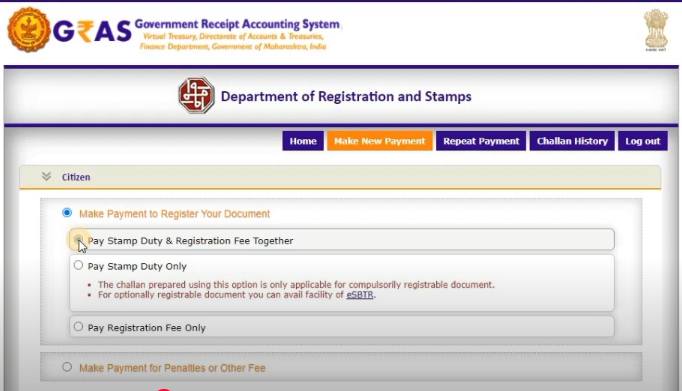Click the Ashoka emblem of India
Screen dimensions: 682x391
[x=656, y=30]
